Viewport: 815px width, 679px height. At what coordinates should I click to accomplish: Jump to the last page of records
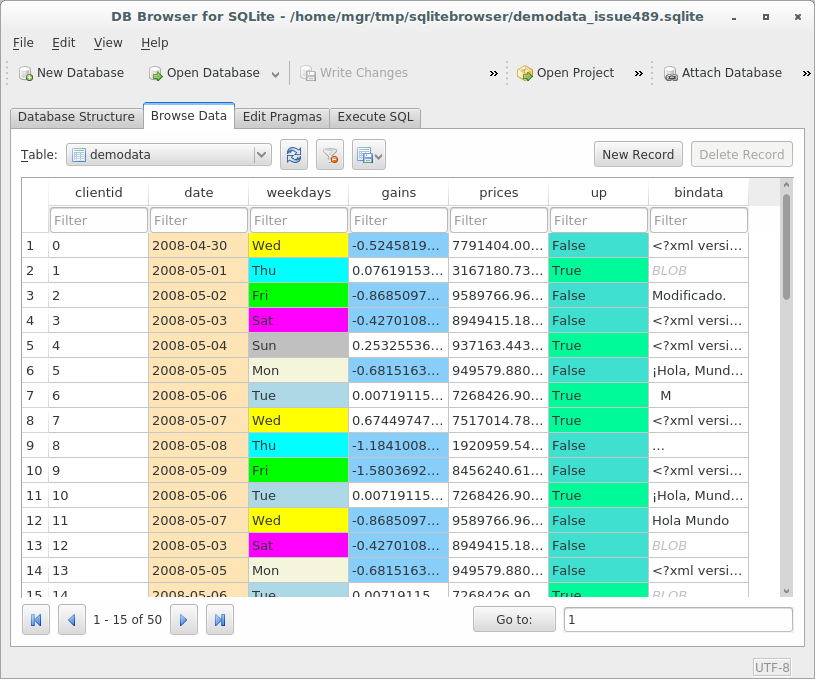220,620
